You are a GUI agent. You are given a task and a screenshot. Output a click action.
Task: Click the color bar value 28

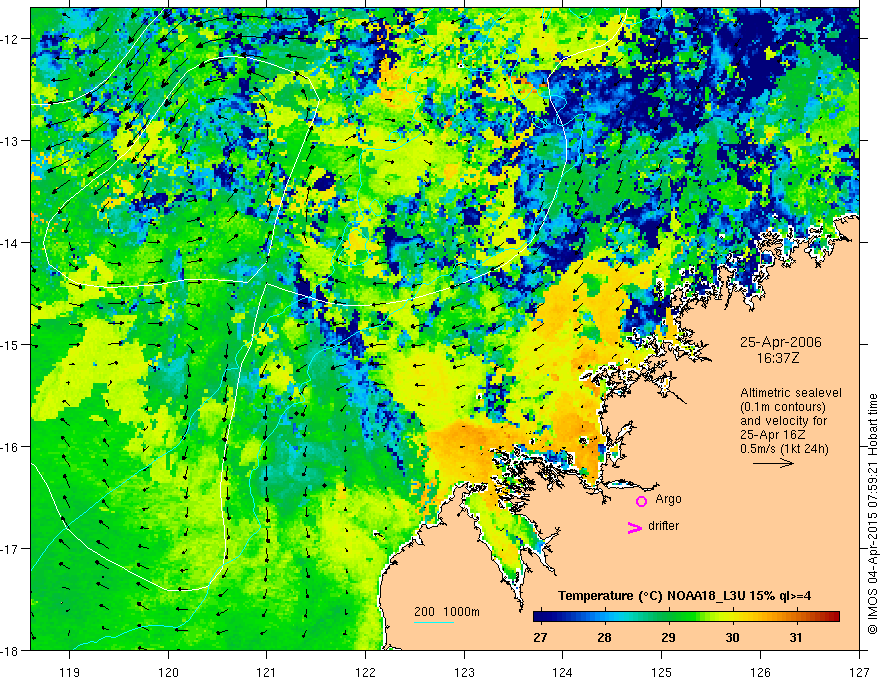click(x=604, y=637)
